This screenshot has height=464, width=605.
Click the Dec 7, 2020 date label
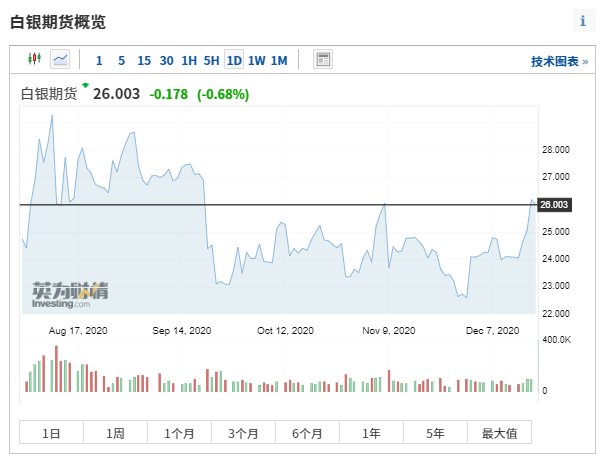493,331
